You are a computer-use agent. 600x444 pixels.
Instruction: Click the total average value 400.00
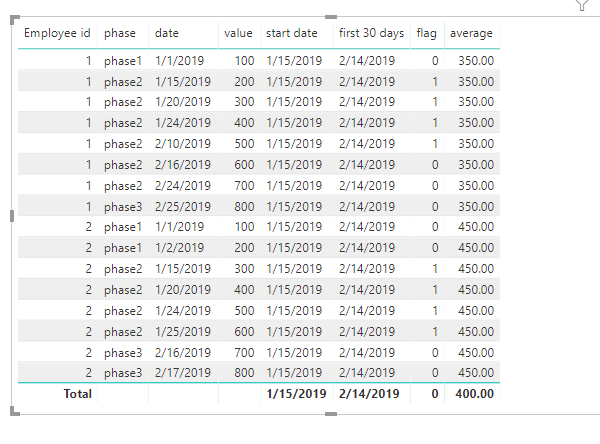474,394
